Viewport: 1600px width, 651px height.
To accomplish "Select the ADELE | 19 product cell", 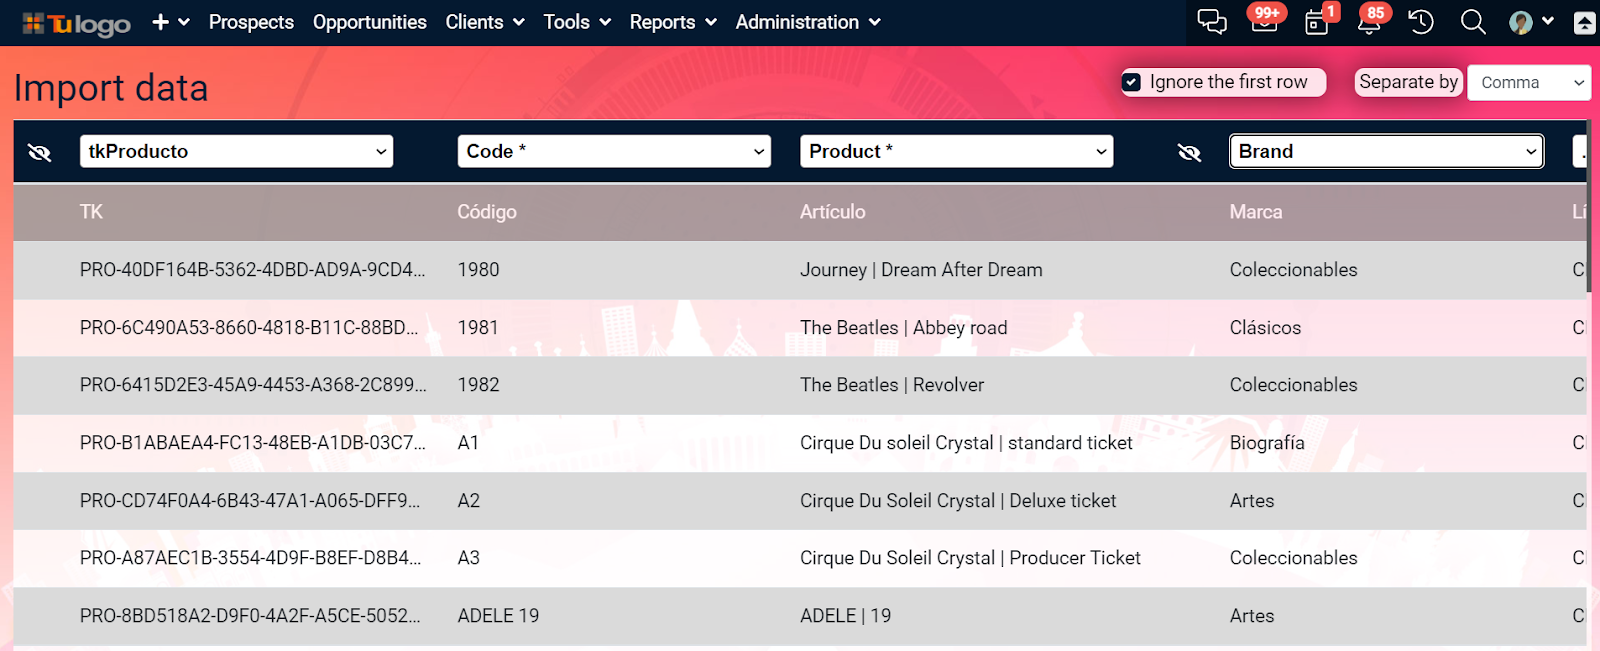I will point(845,616).
